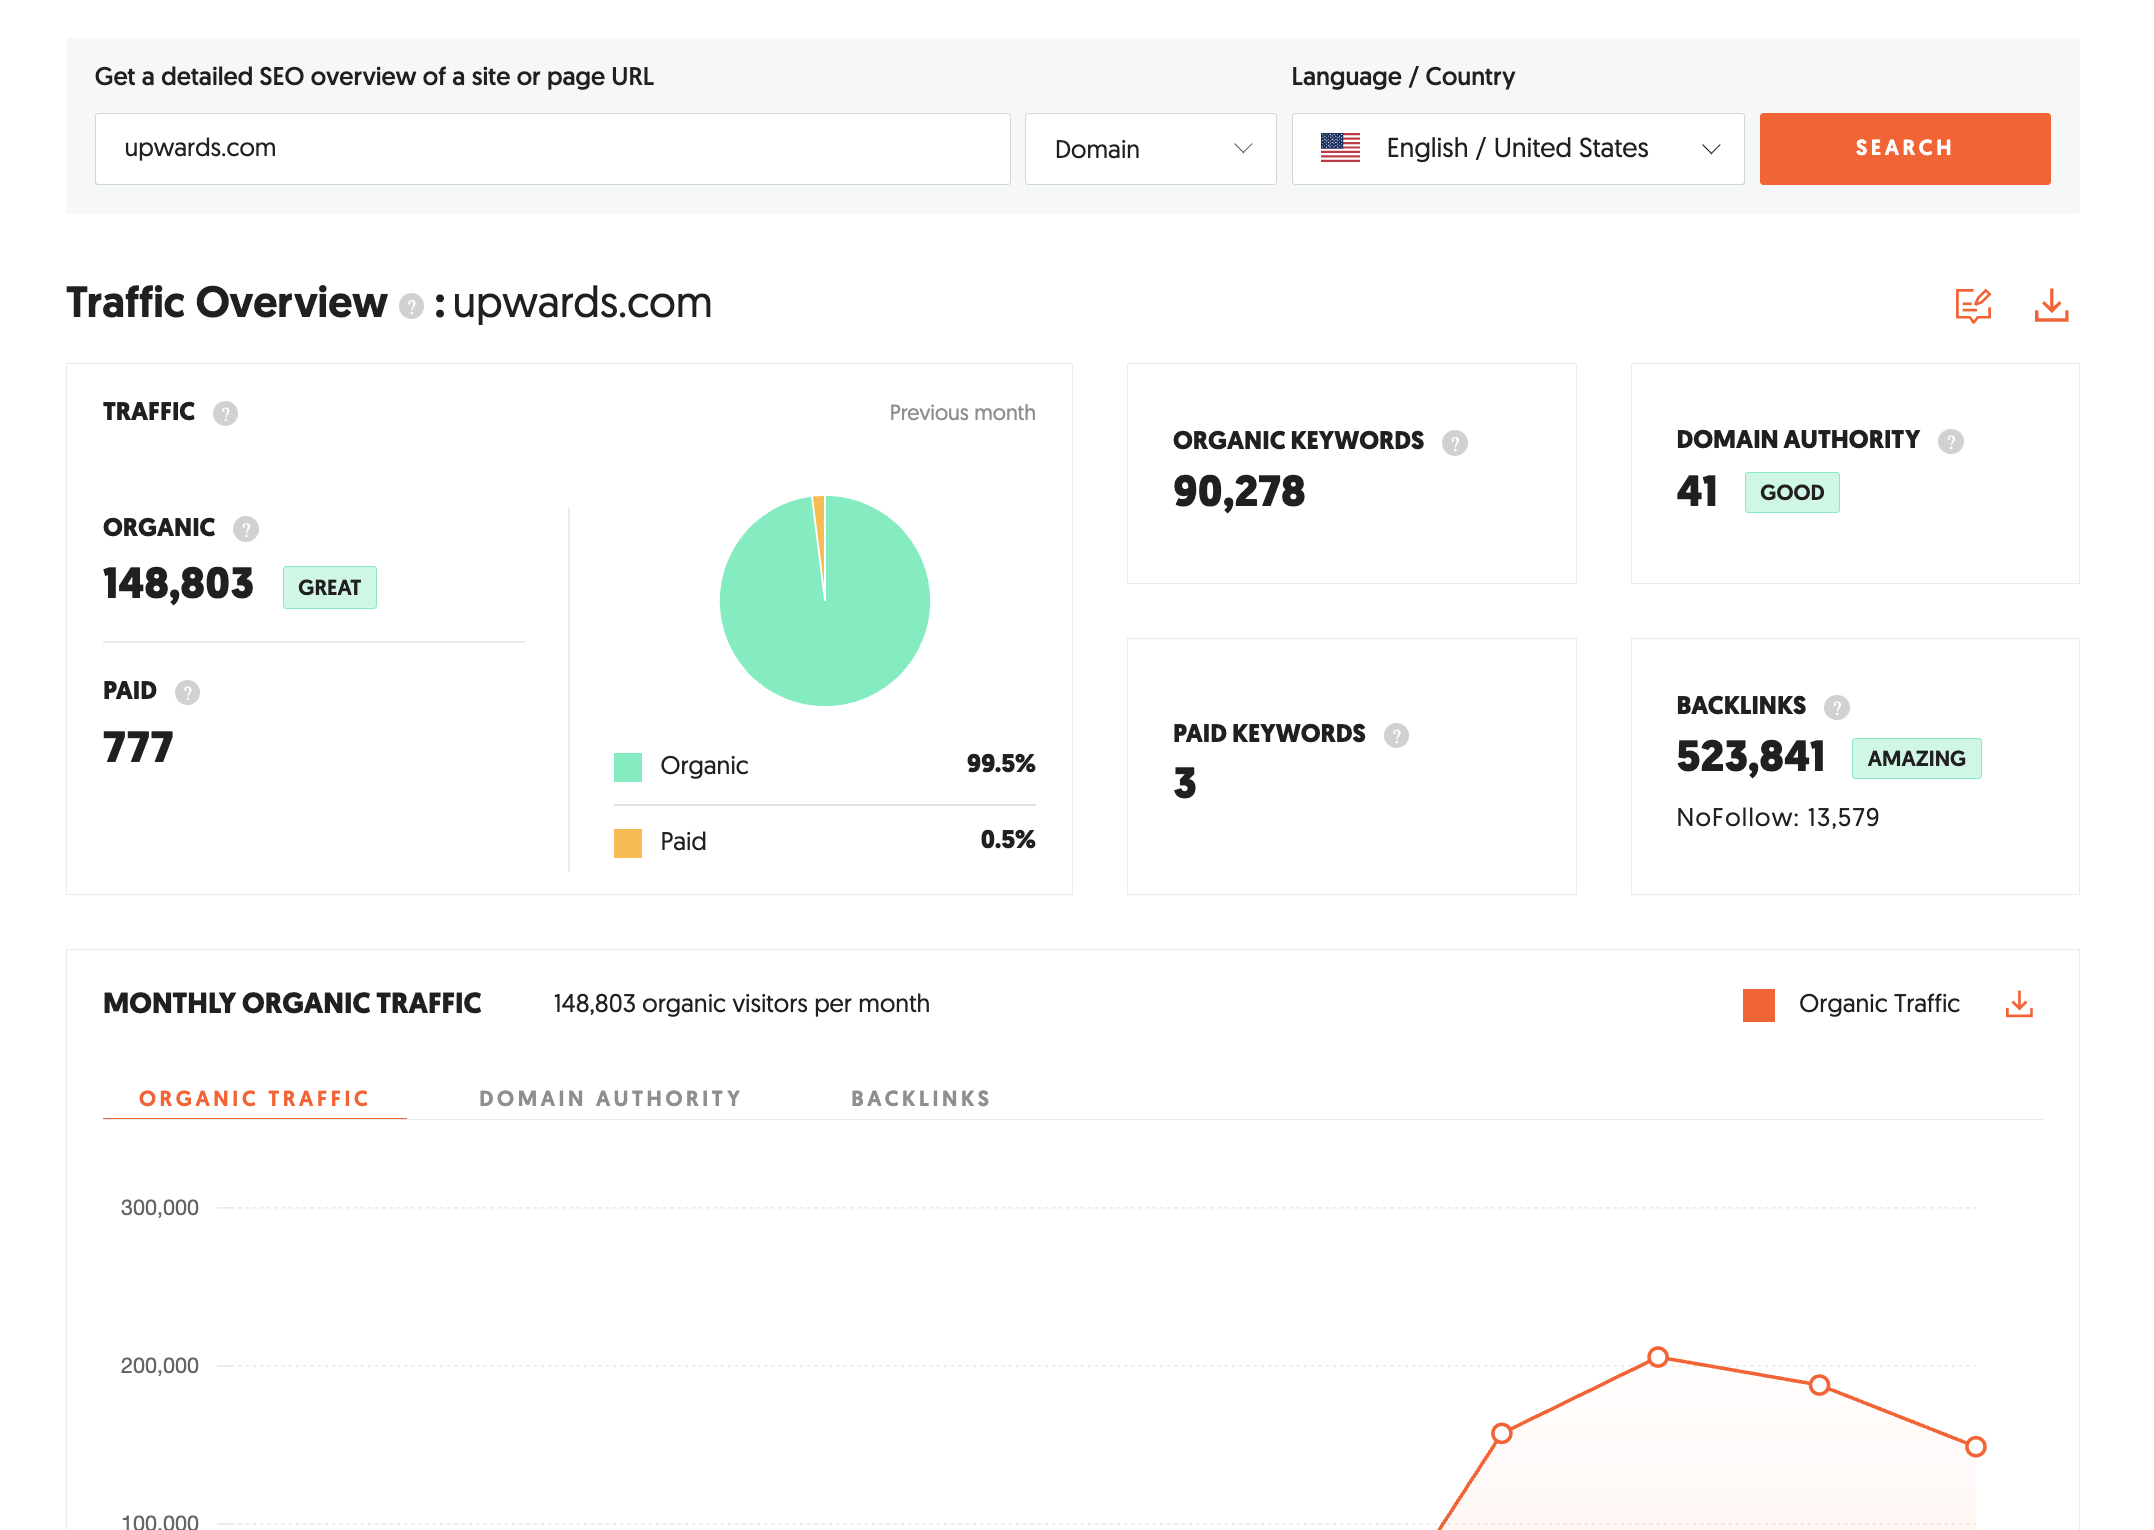Click the Backlinks help icon
Viewport: 2154px width, 1530px height.
(1837, 707)
